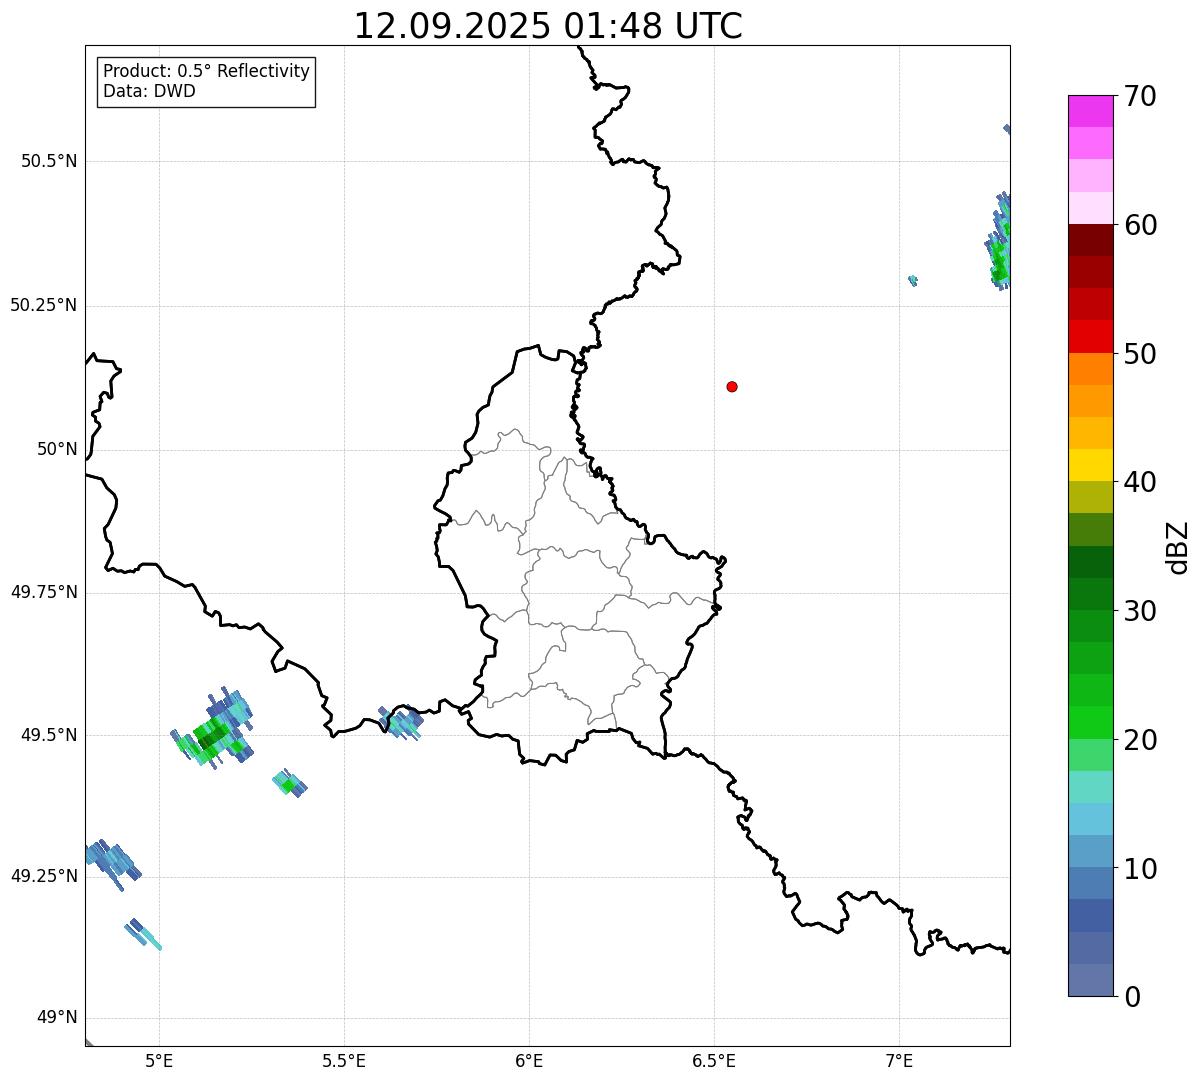Click the "49.75°N" latitude label
Screen dimensions: 1202x1081
pyautogui.click(x=43, y=592)
